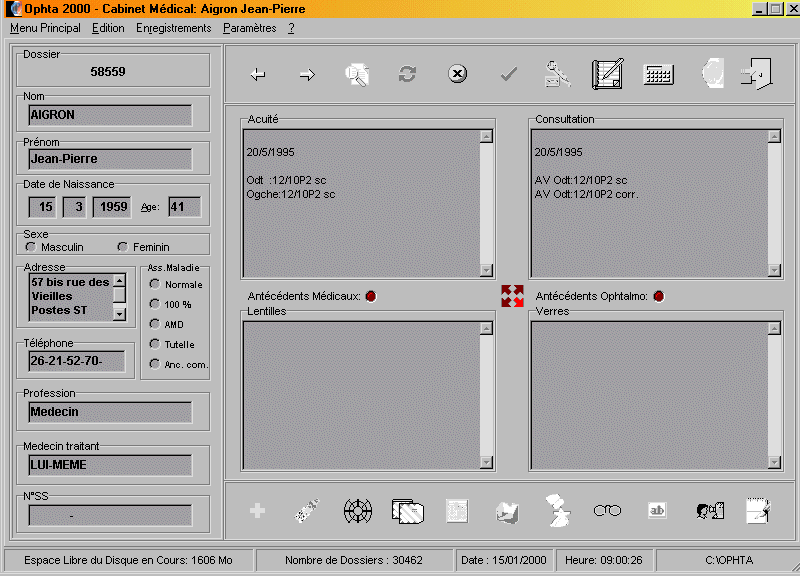Click the red four-arrows expand icon

512,296
